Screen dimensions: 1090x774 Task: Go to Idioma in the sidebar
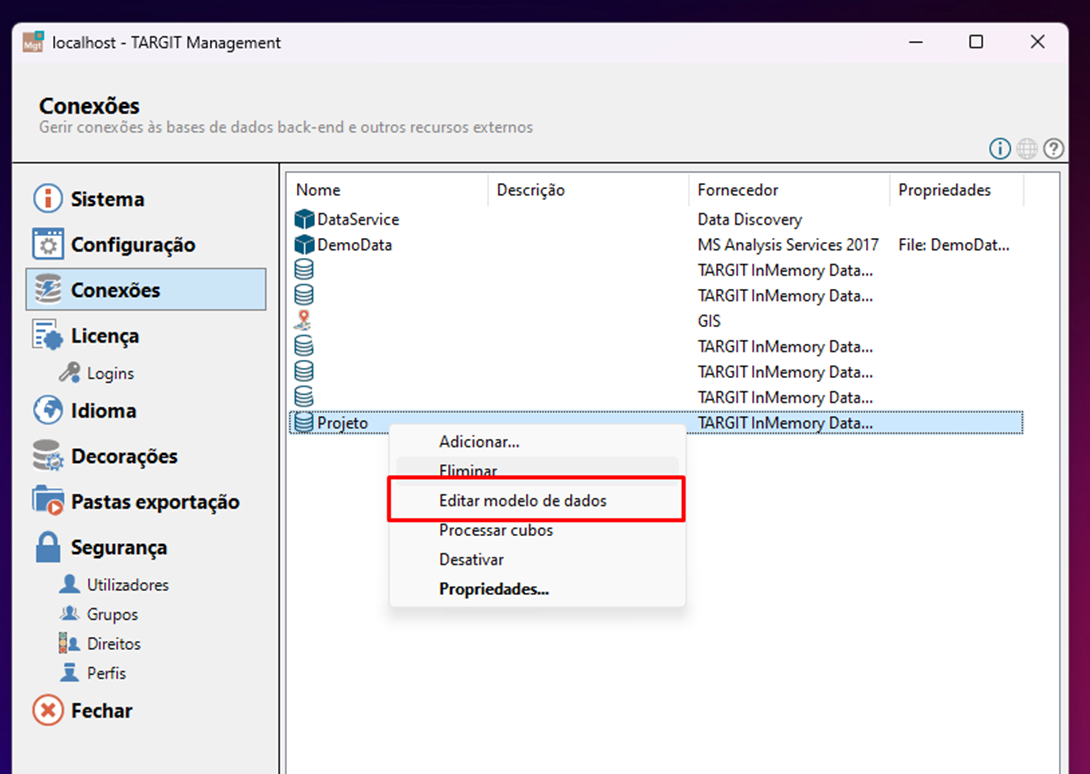tap(104, 411)
